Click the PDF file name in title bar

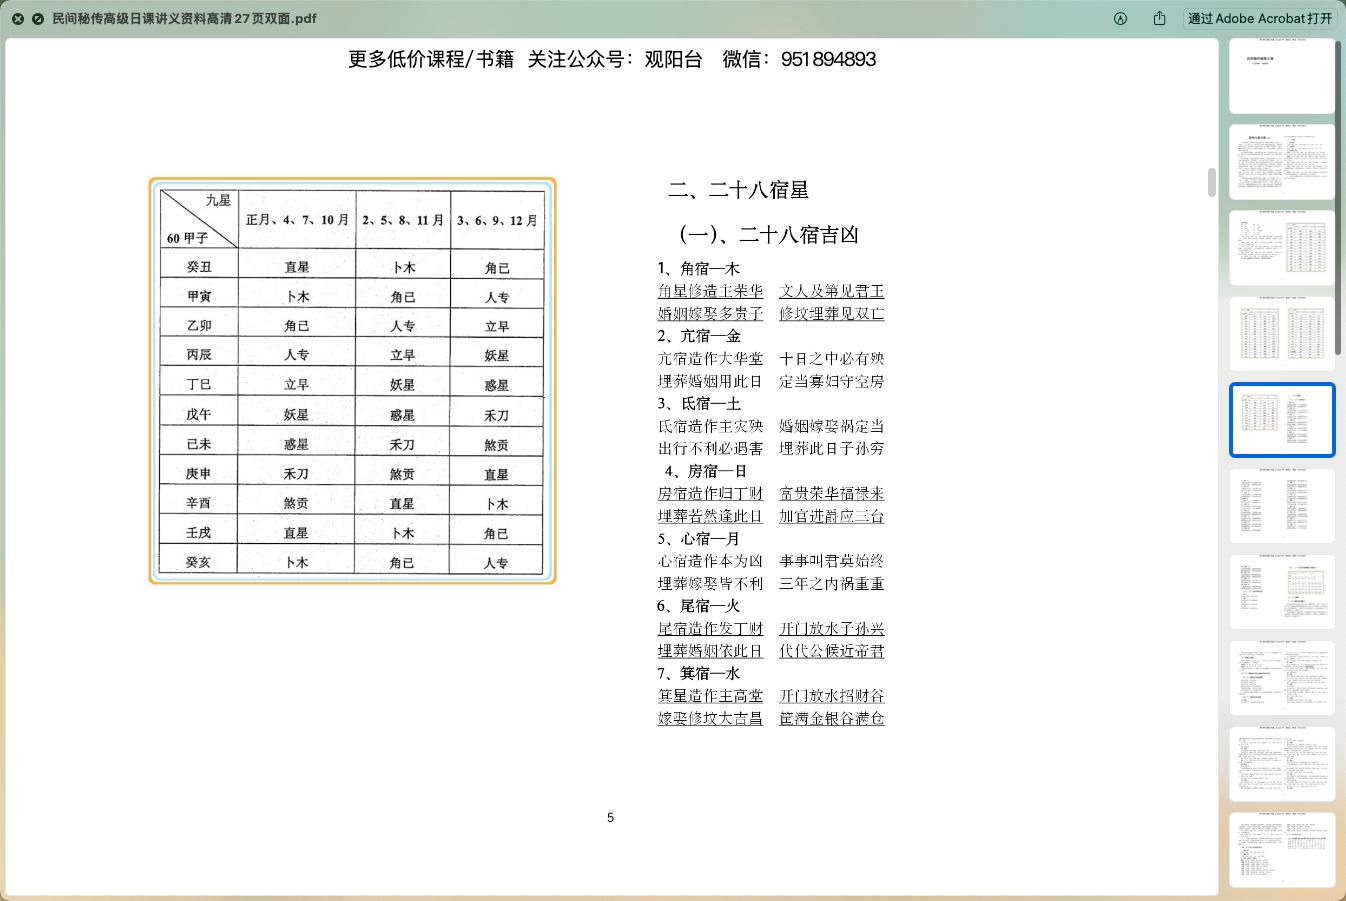pos(184,19)
